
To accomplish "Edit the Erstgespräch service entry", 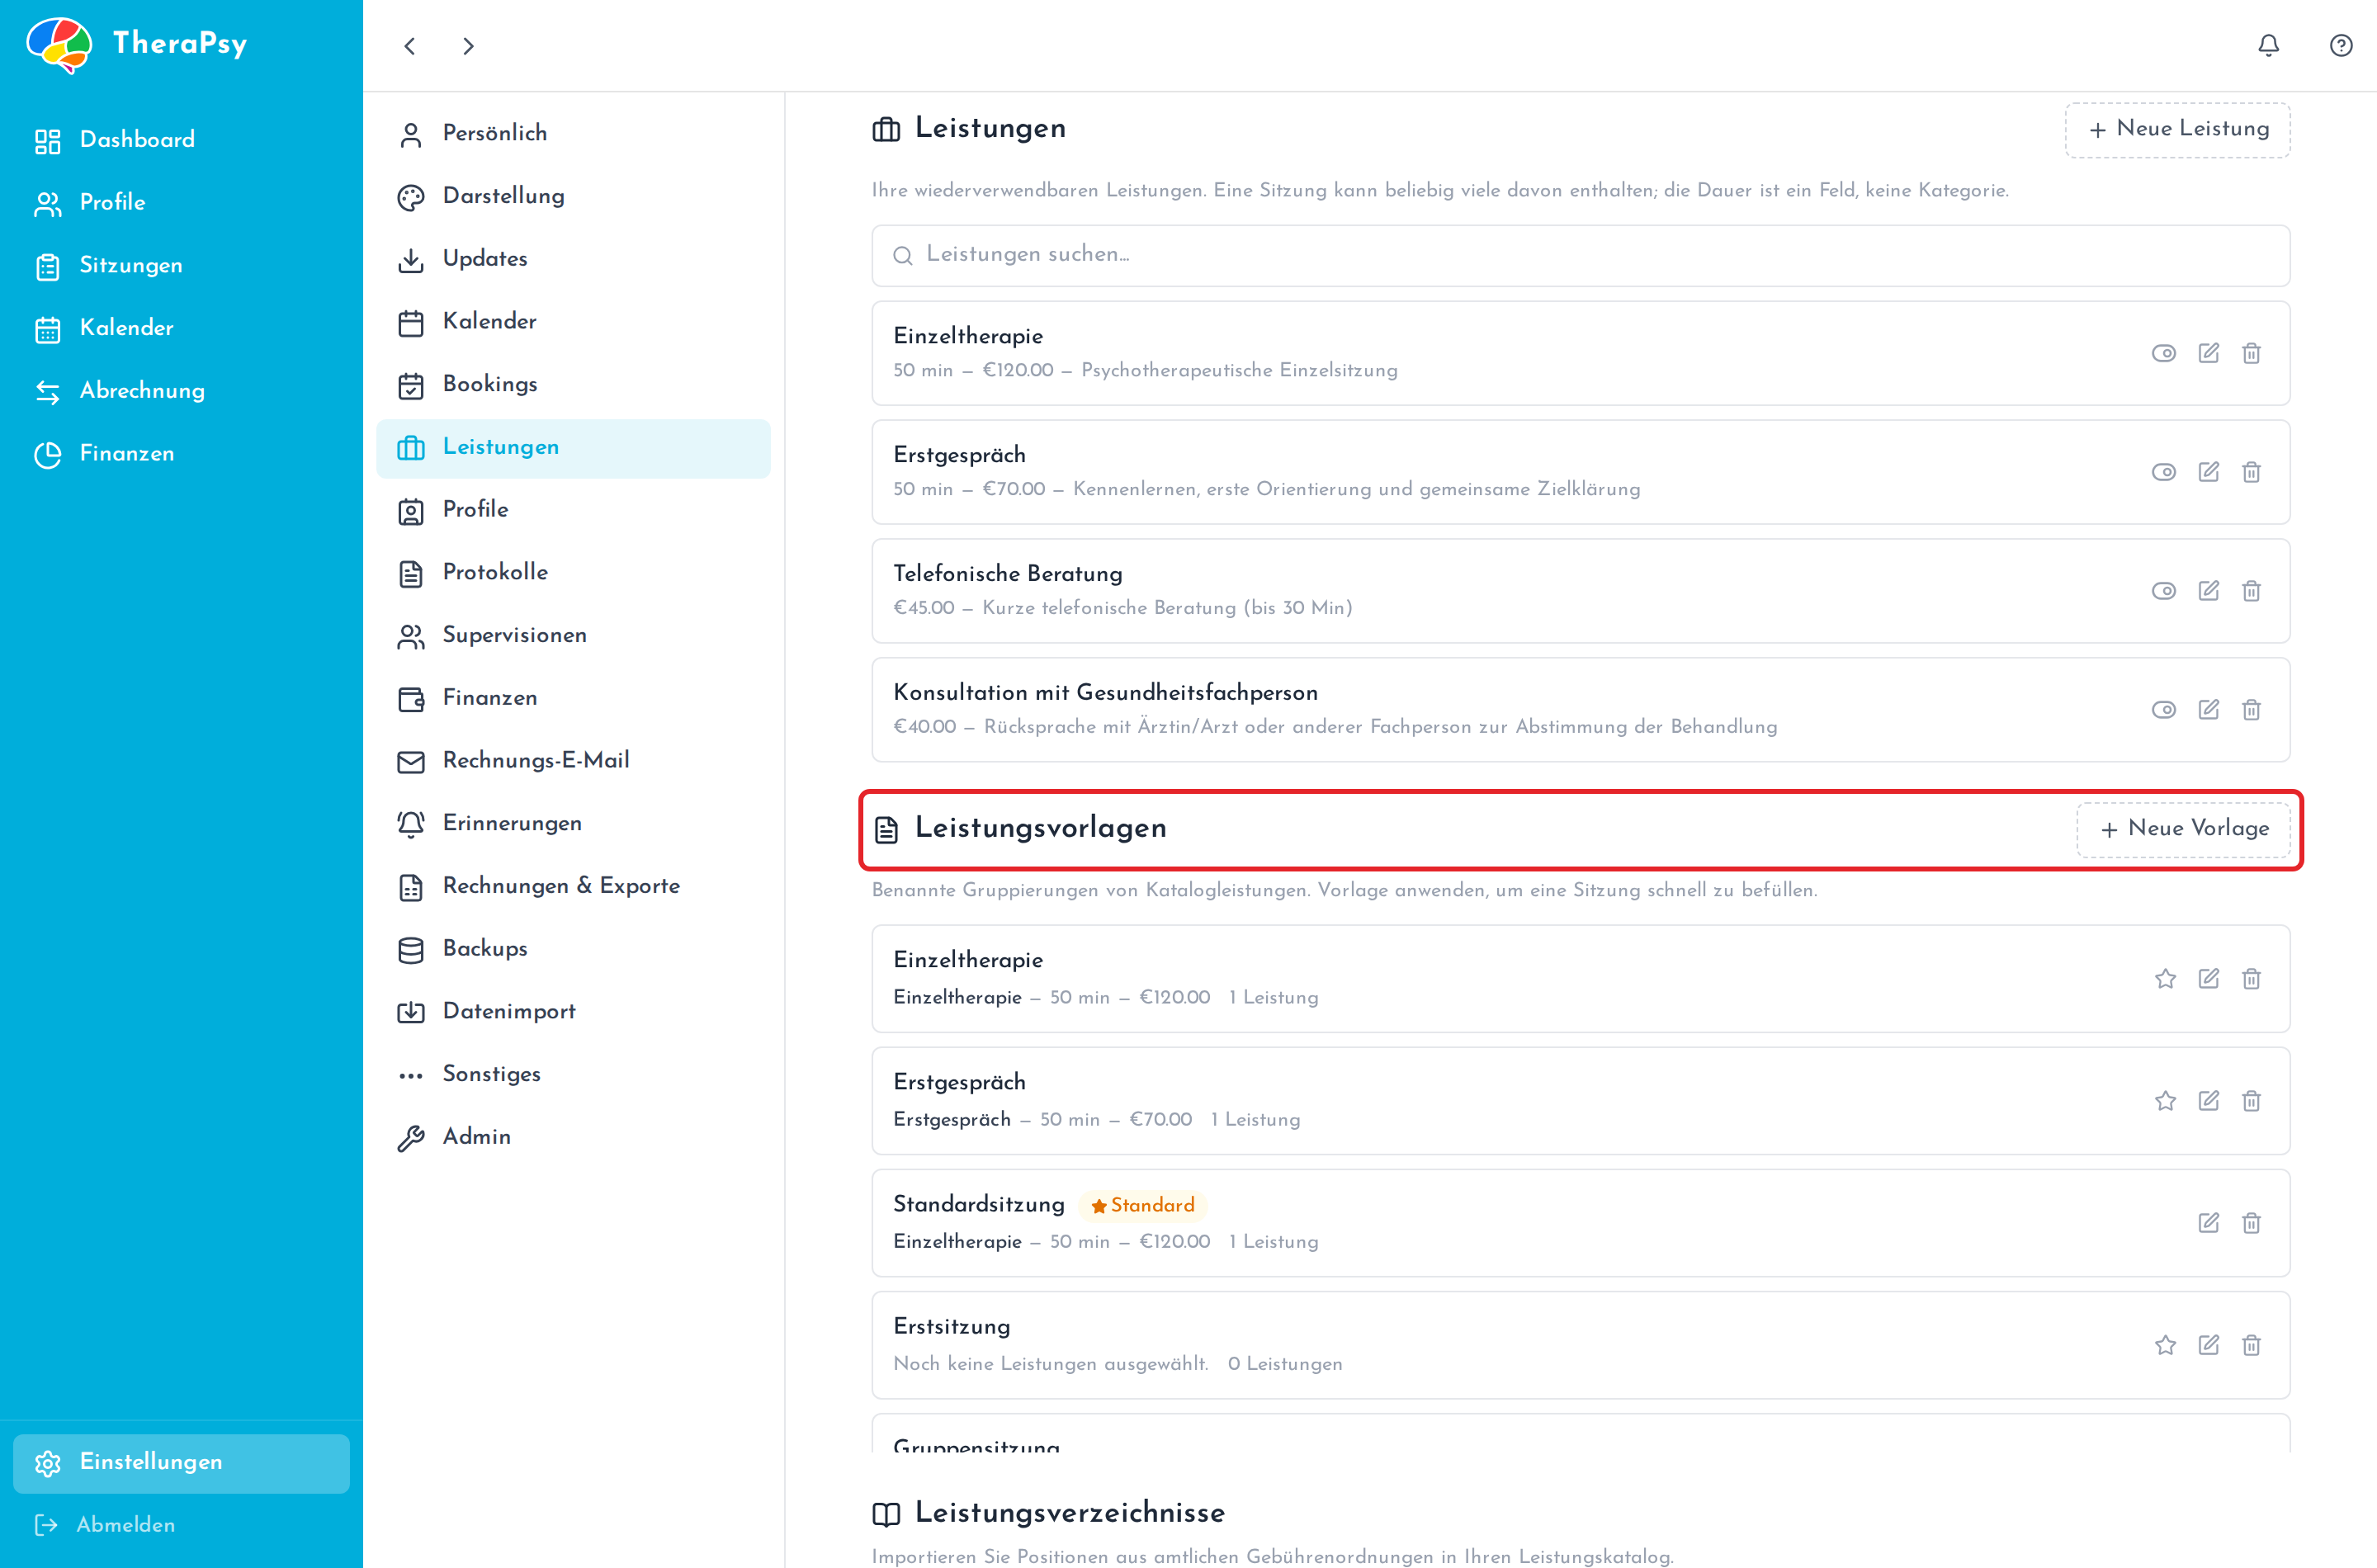I will click(2208, 472).
